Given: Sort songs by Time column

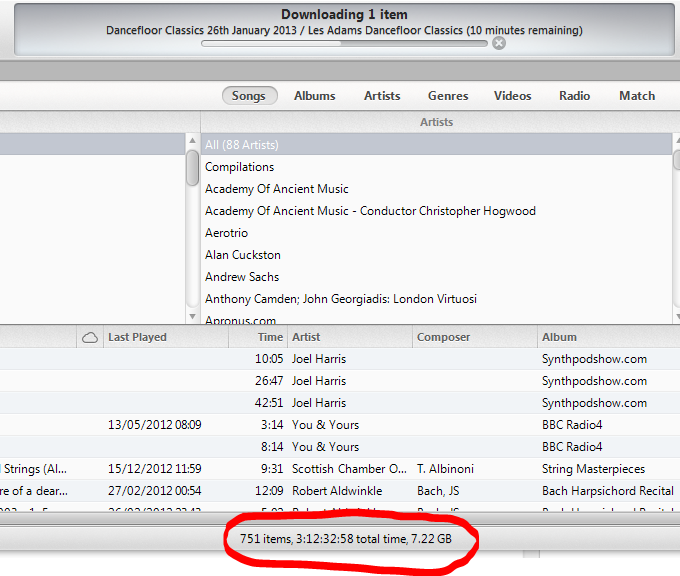Looking at the screenshot, I should pos(258,337).
